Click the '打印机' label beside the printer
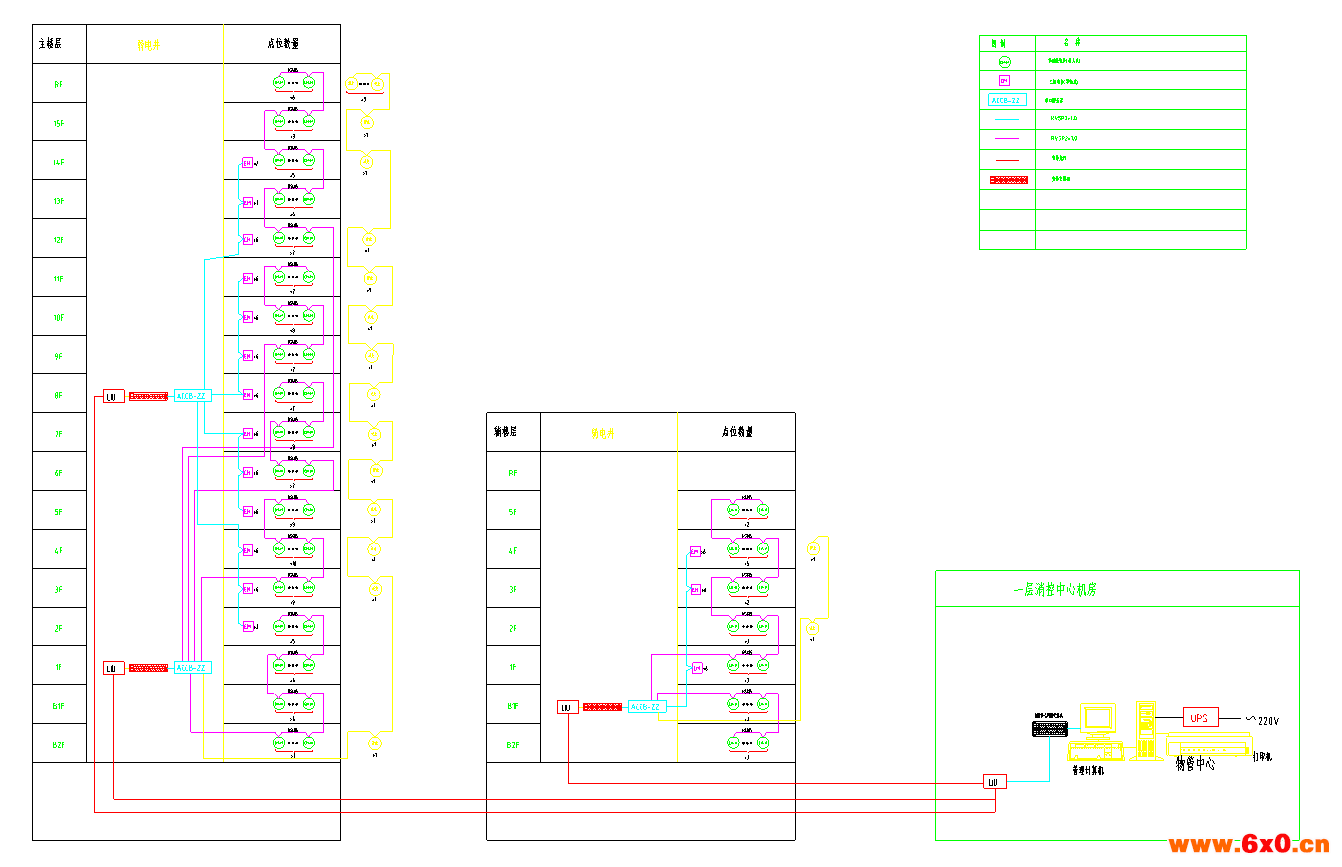The image size is (1342, 867). click(1262, 757)
